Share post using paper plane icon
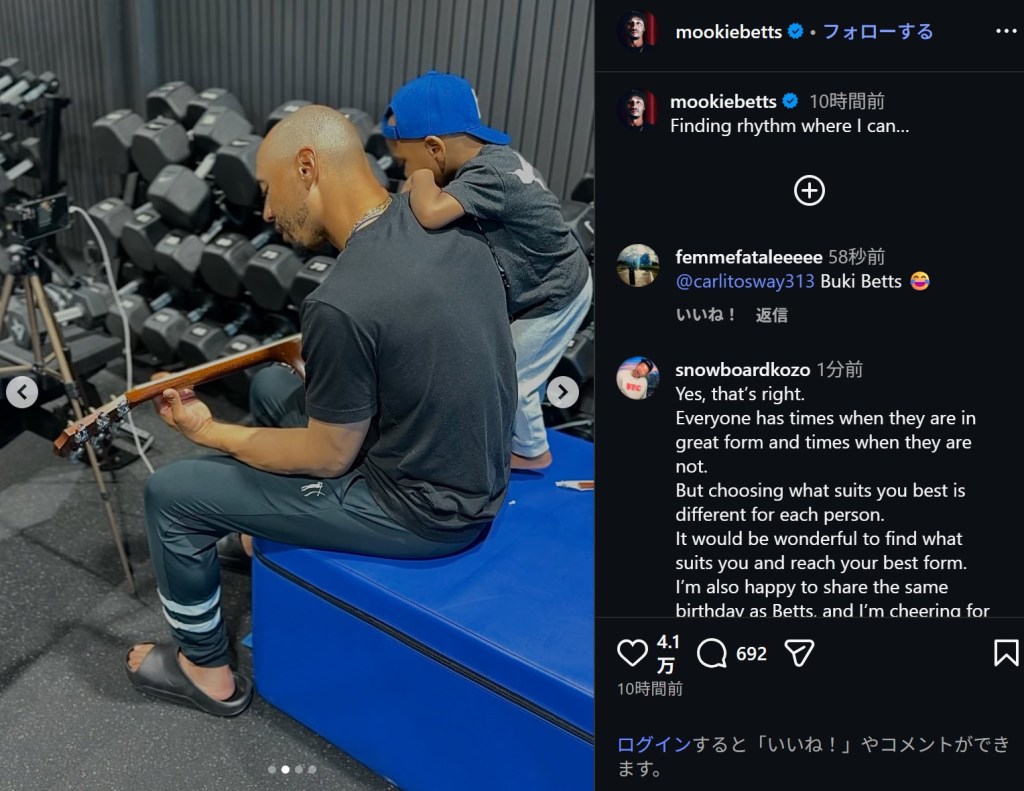This screenshot has height=791, width=1024. [799, 653]
